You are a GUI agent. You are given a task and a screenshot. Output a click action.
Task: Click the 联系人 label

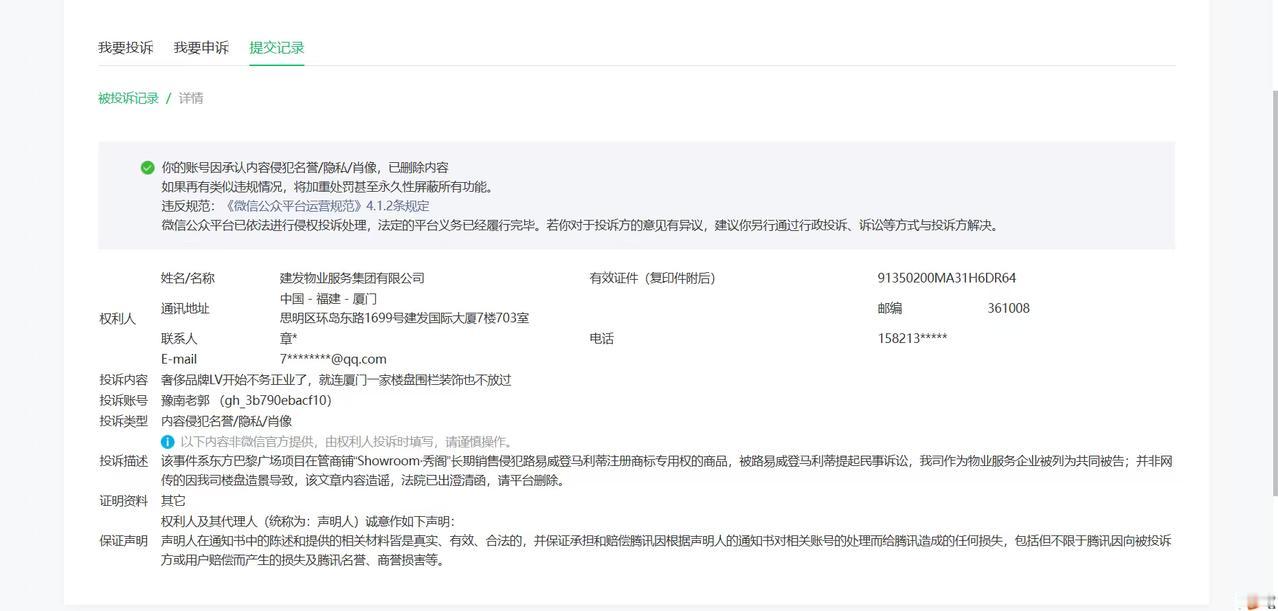(x=179, y=339)
